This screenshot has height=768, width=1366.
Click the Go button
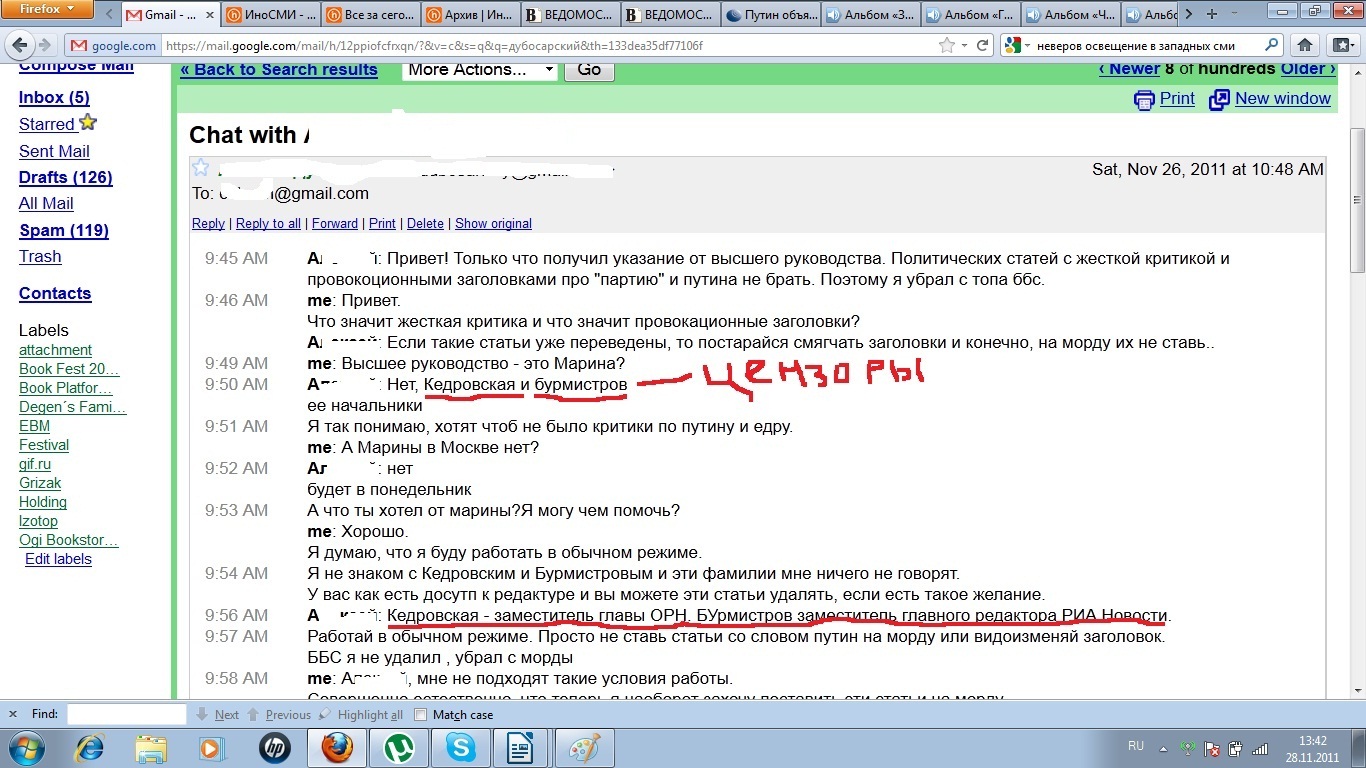coord(589,70)
